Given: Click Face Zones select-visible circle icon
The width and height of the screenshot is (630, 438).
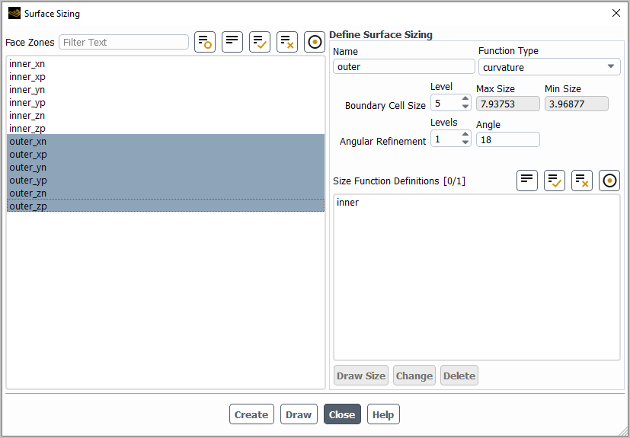Looking at the screenshot, I should 314,42.
